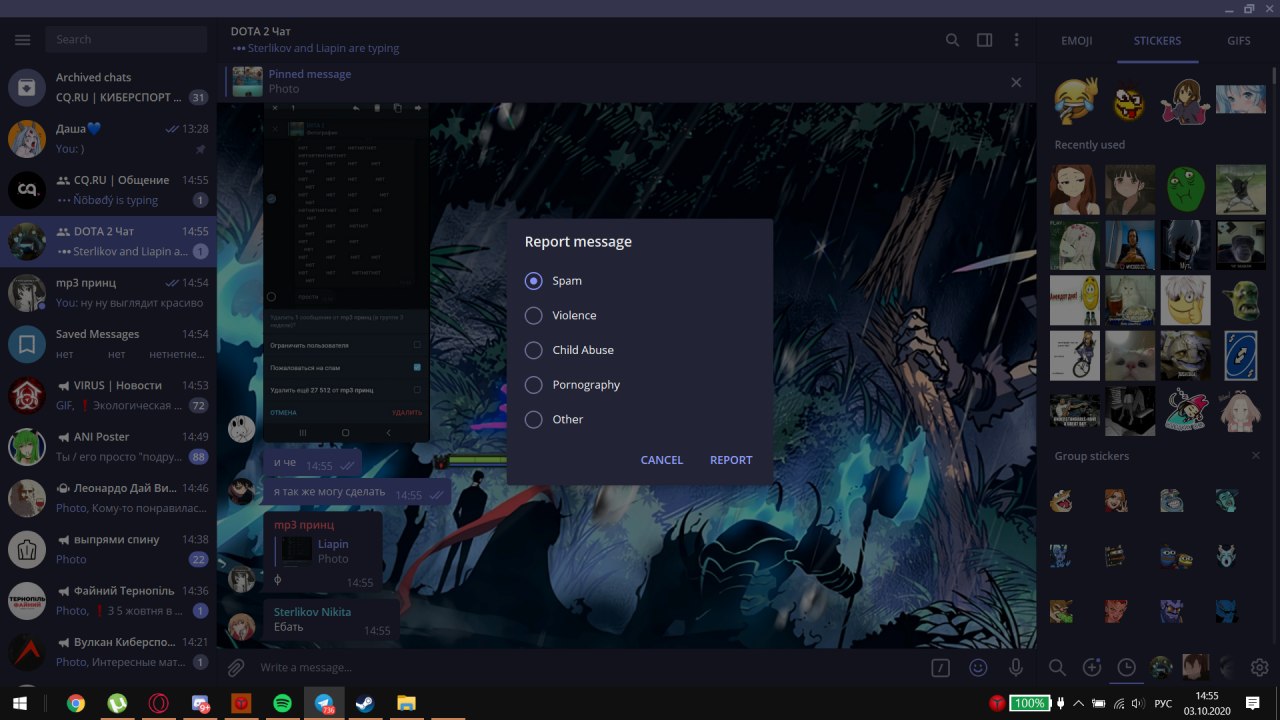Screen dimensions: 1280x720
Task: Add sticker set plus icon
Action: coord(1092,667)
